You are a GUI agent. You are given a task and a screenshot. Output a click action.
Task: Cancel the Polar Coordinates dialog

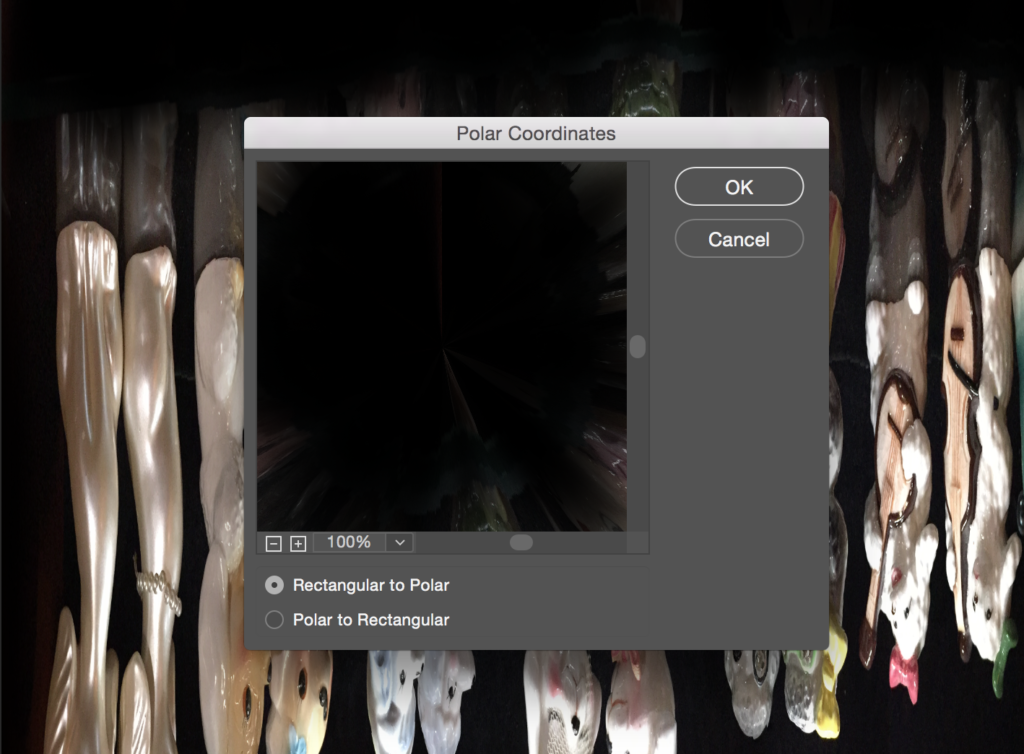click(x=739, y=239)
